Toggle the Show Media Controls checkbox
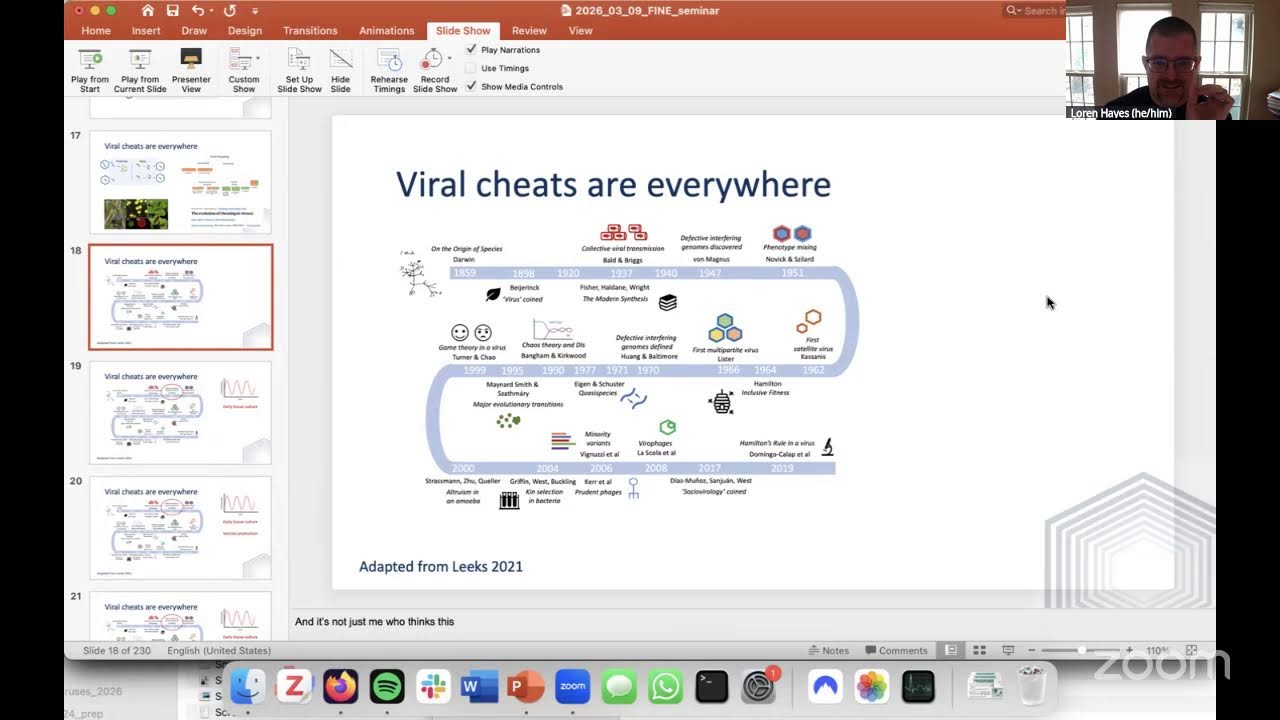This screenshot has width=1280, height=720. (x=471, y=86)
